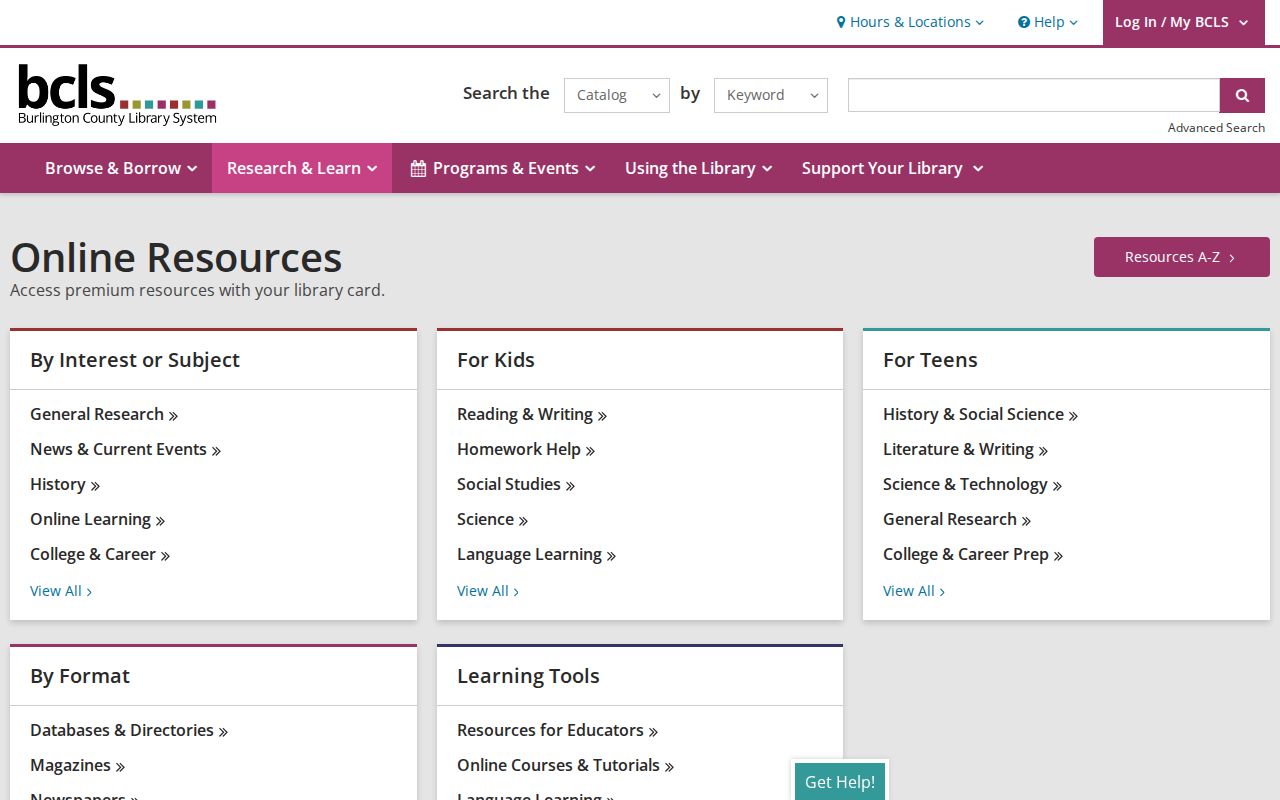The image size is (1280, 800).
Task: Open Language Learning in For Kids
Action: 537,554
